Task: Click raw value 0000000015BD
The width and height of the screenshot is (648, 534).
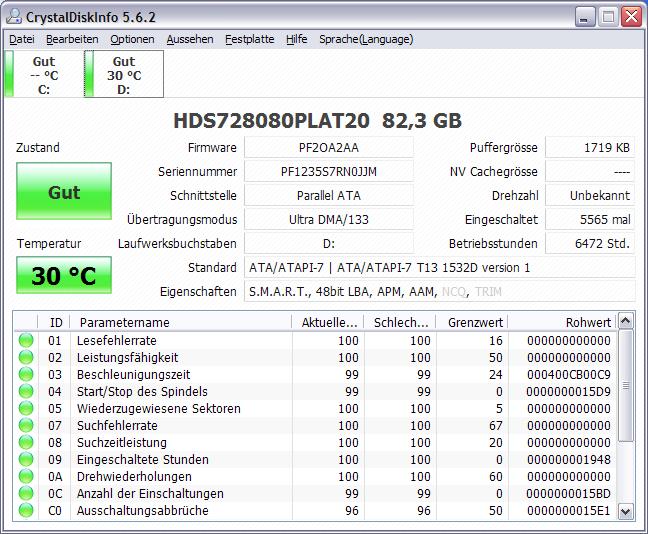Action: (x=569, y=493)
